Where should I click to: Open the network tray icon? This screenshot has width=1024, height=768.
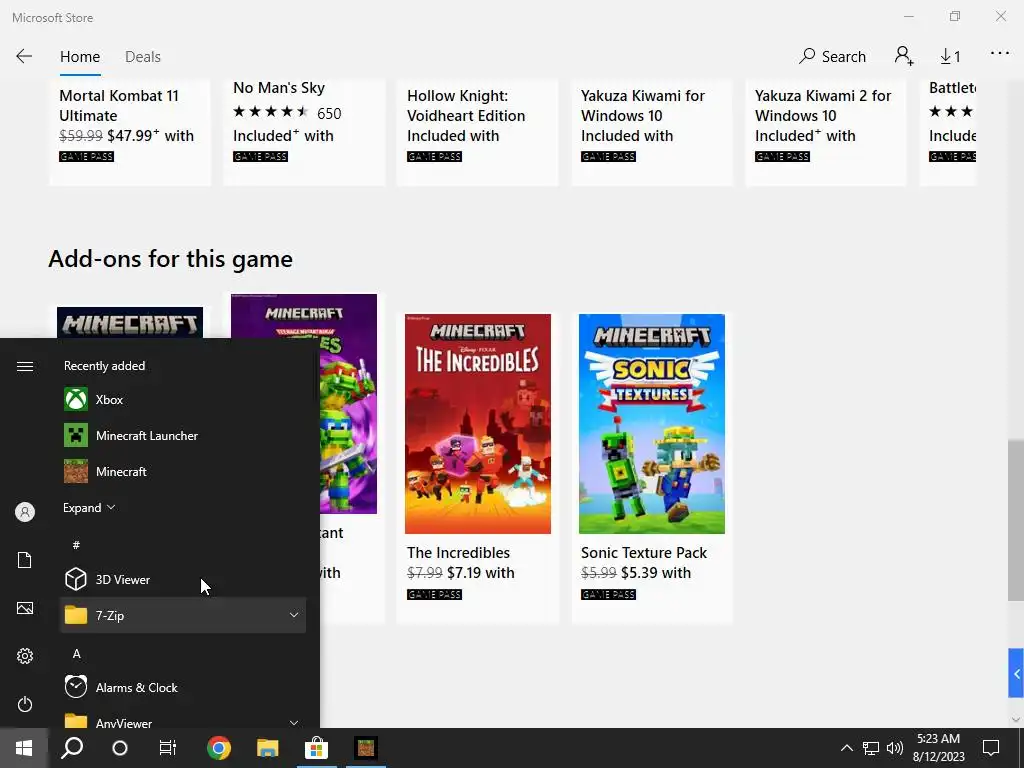[x=871, y=748]
